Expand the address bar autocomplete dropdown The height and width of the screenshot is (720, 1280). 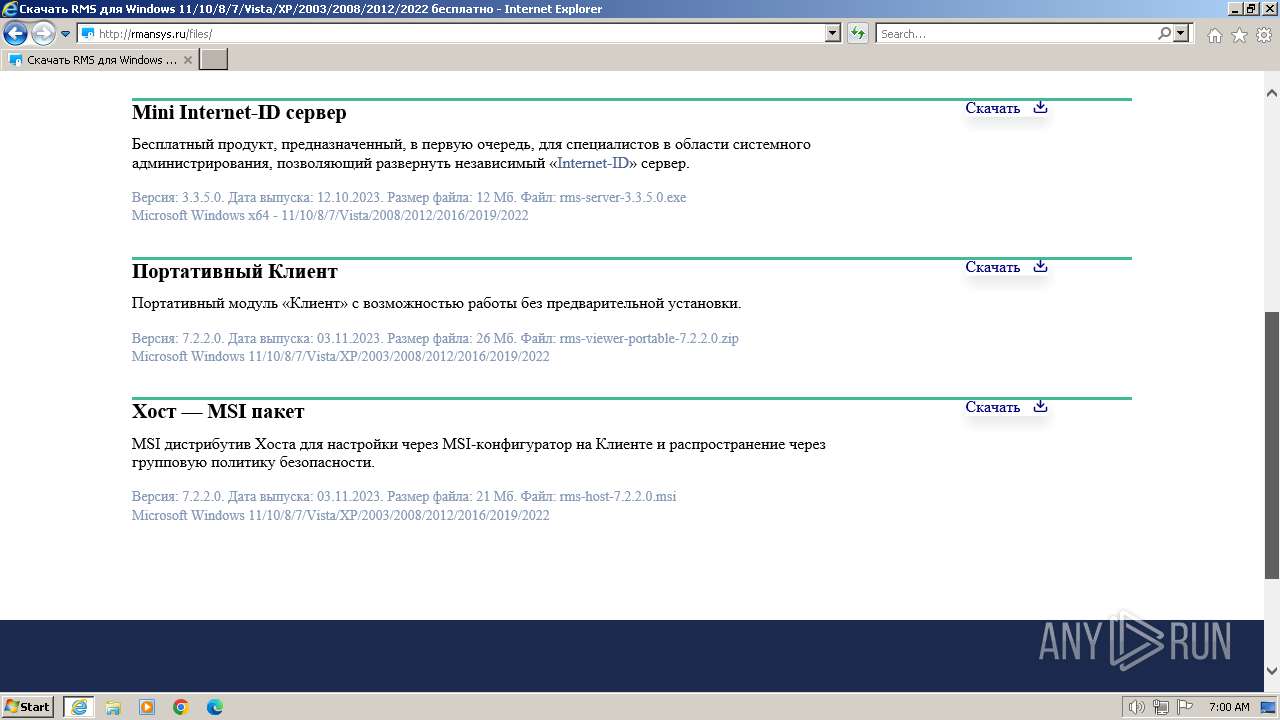coord(833,34)
